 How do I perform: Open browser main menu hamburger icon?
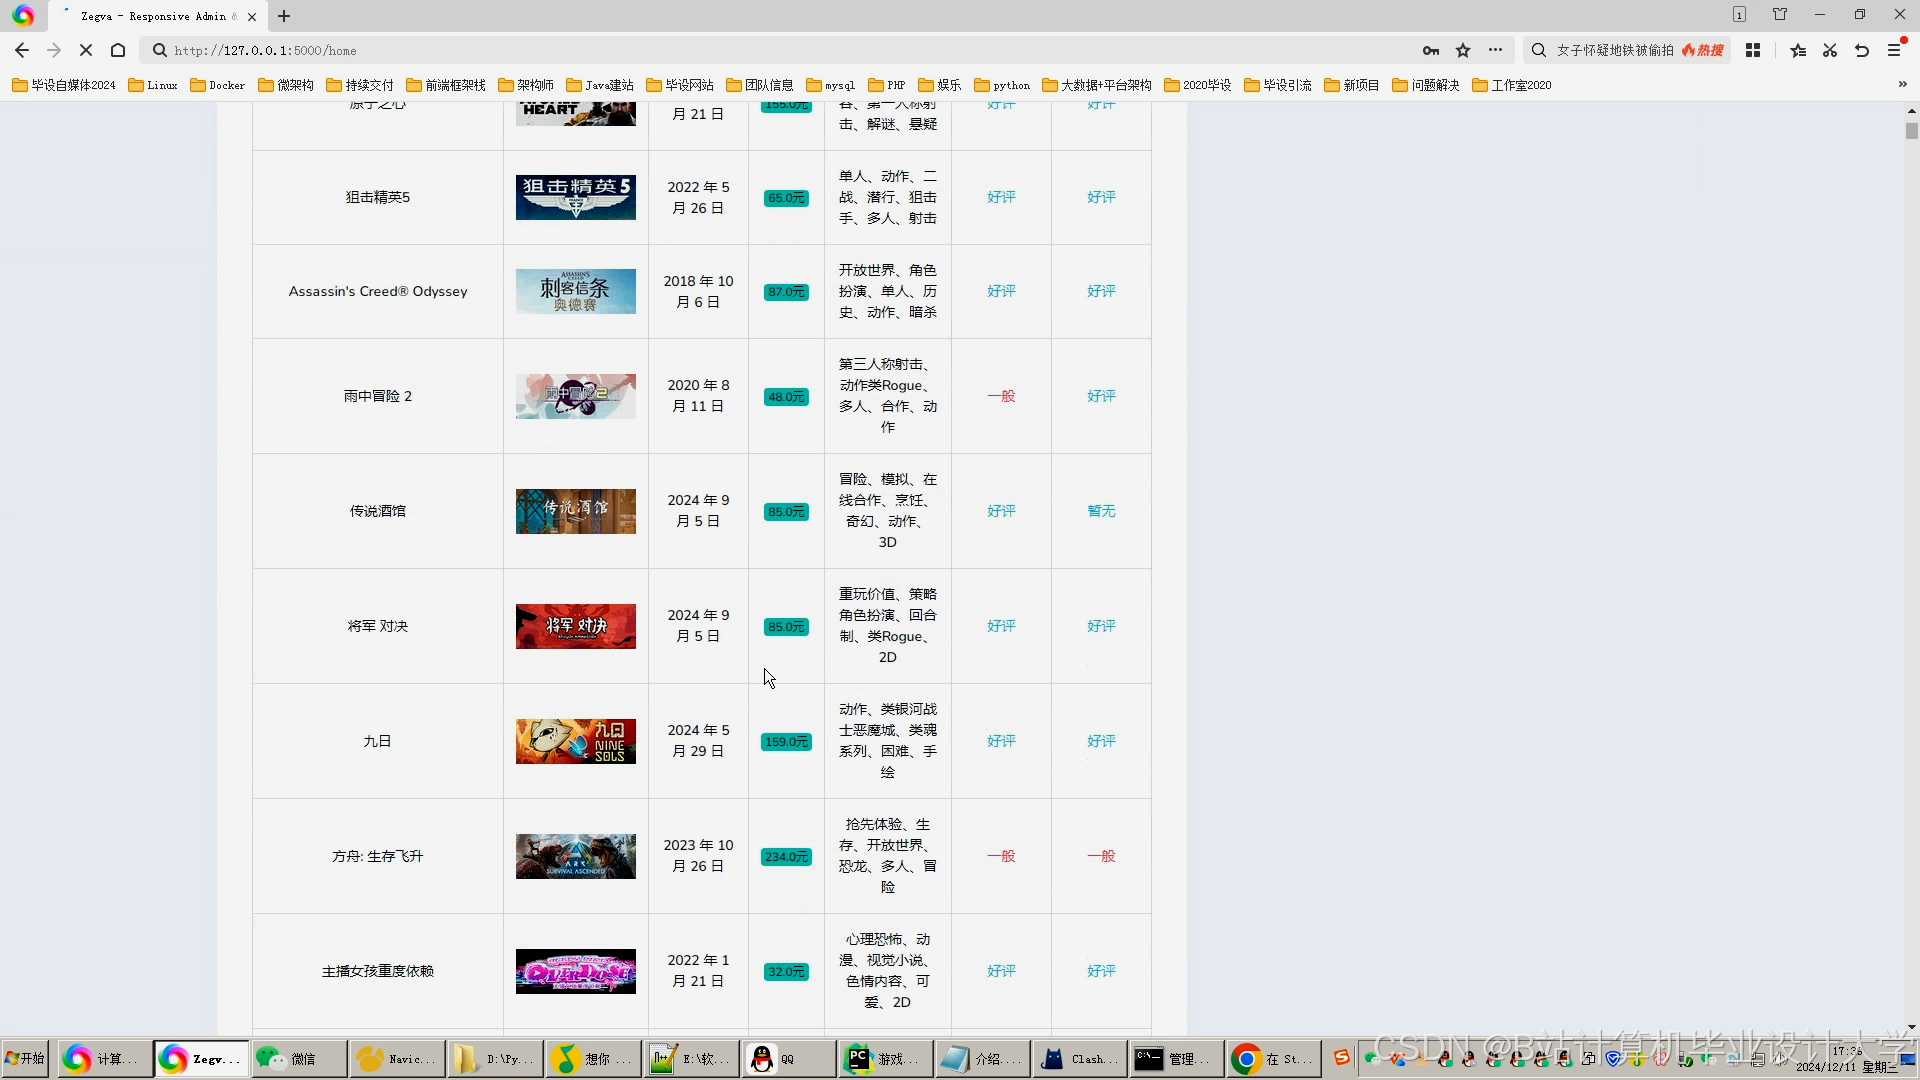pos(1894,50)
